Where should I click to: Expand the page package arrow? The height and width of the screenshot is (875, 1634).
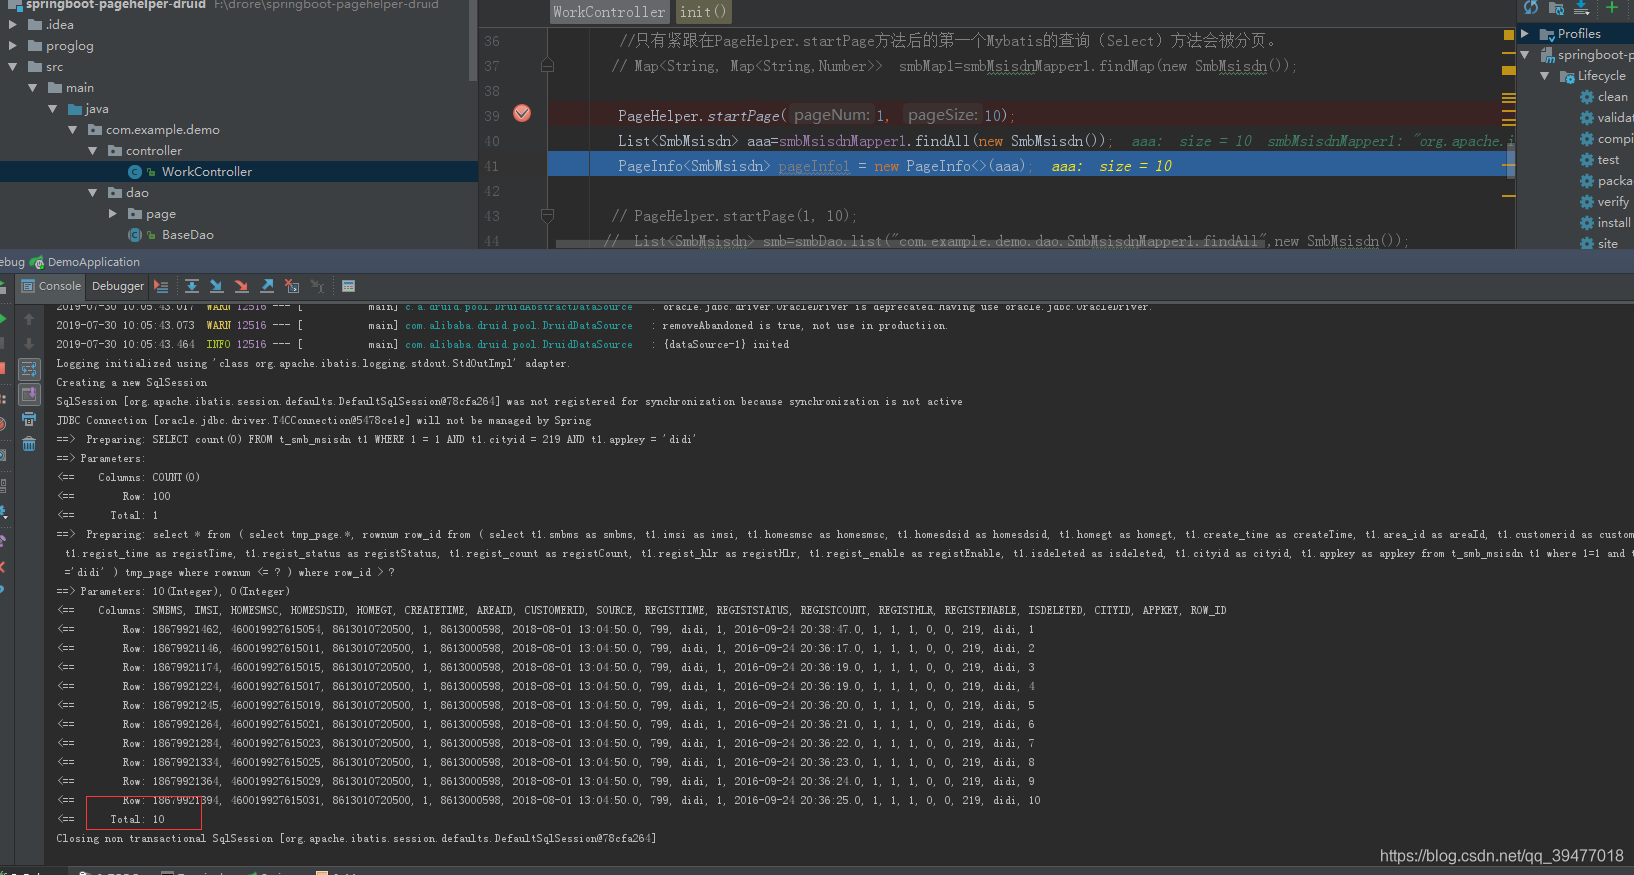pos(113,214)
